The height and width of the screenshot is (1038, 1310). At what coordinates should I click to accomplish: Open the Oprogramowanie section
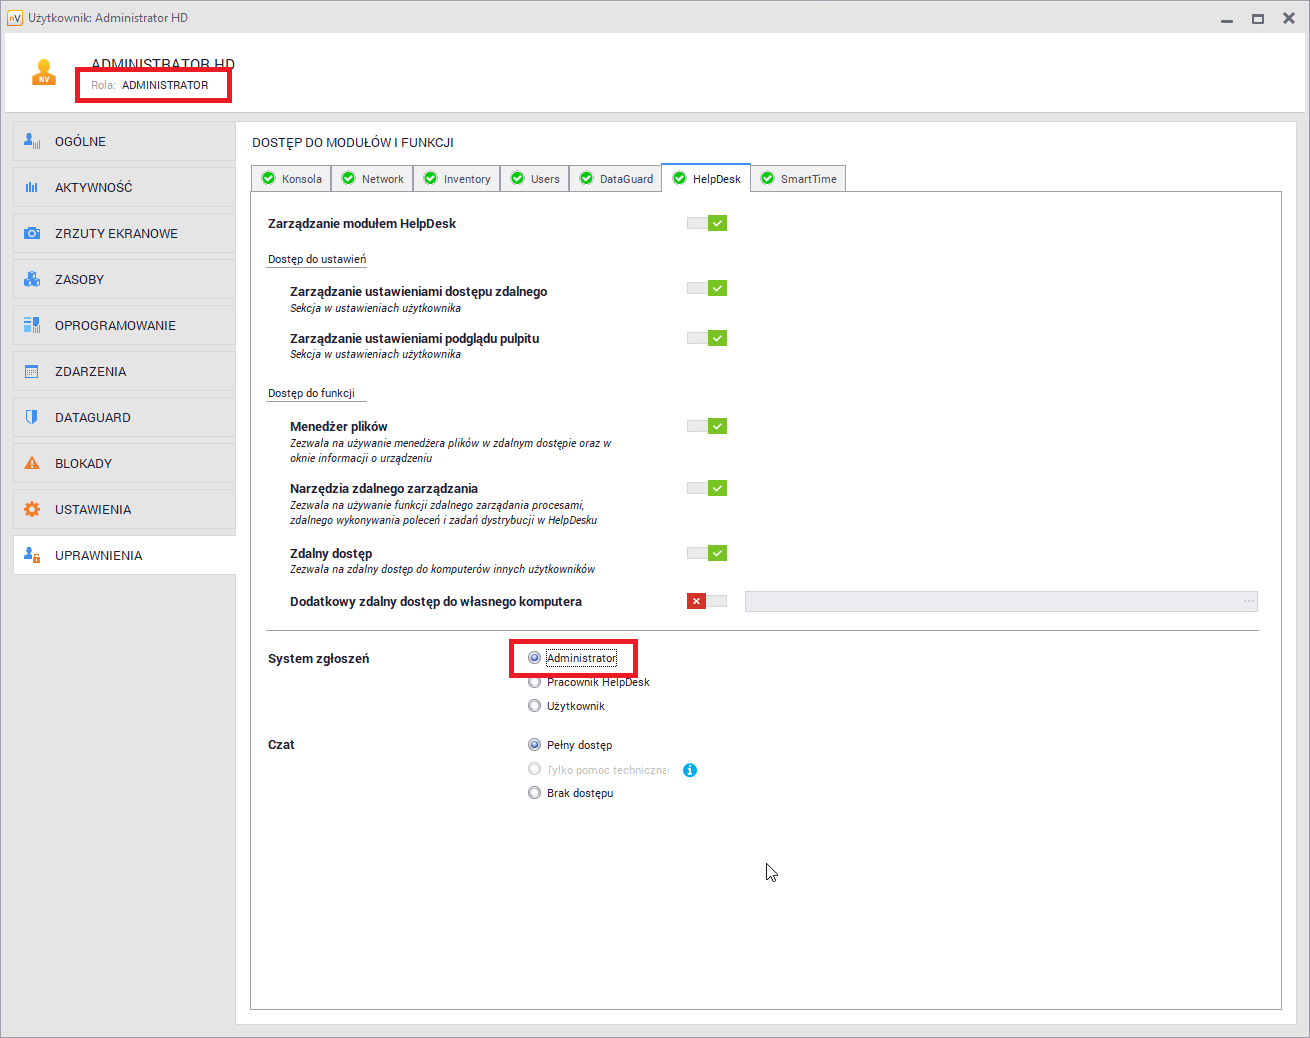click(115, 325)
